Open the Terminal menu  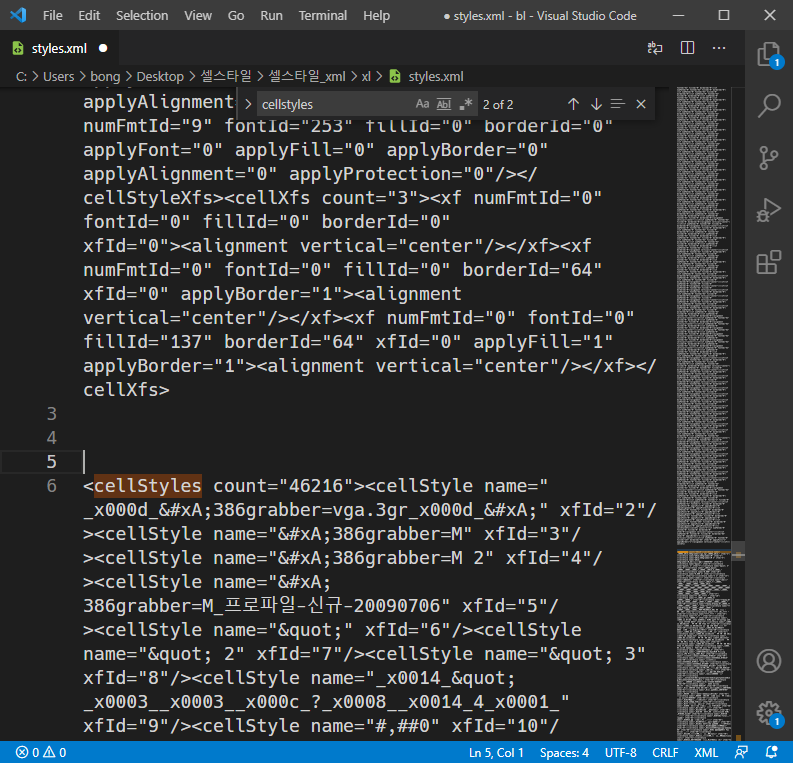coord(323,16)
